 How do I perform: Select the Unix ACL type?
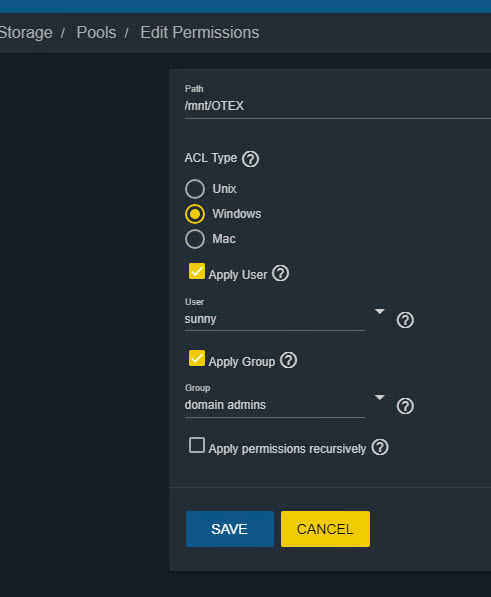195,189
